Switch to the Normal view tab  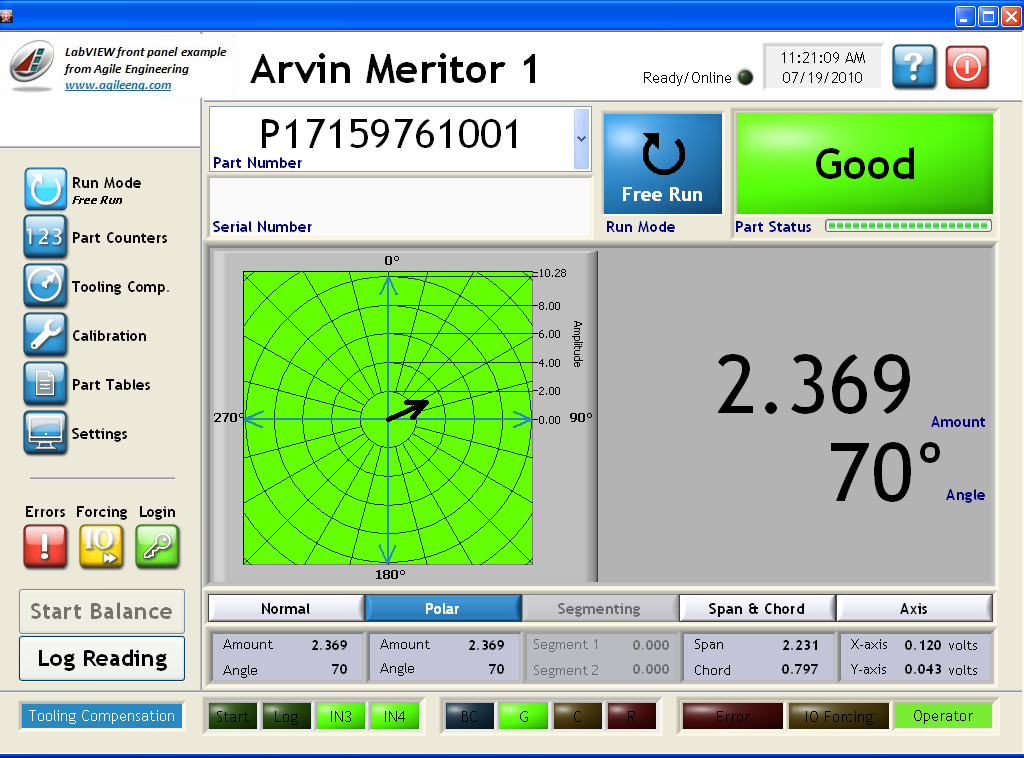click(x=285, y=608)
